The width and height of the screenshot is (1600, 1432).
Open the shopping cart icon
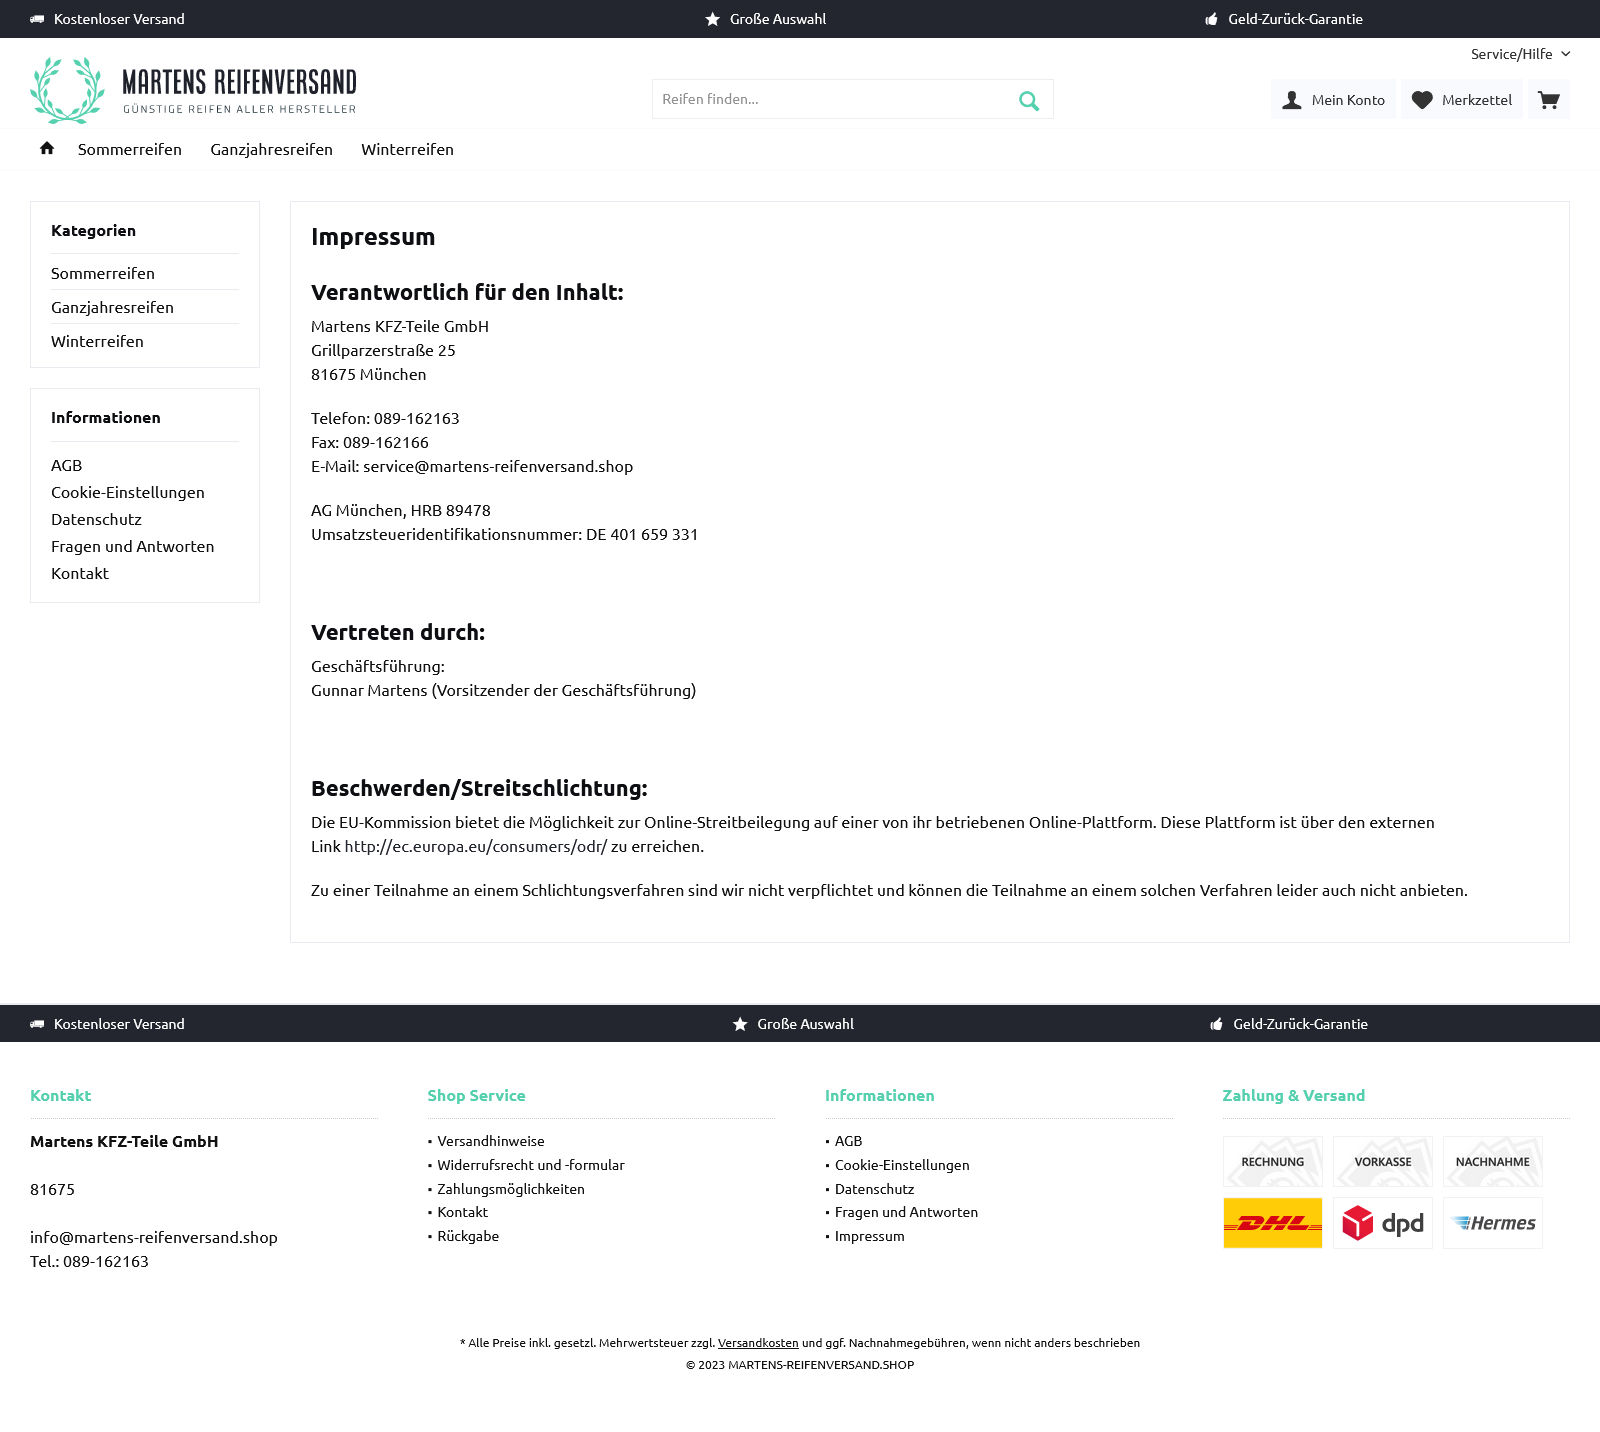point(1549,100)
